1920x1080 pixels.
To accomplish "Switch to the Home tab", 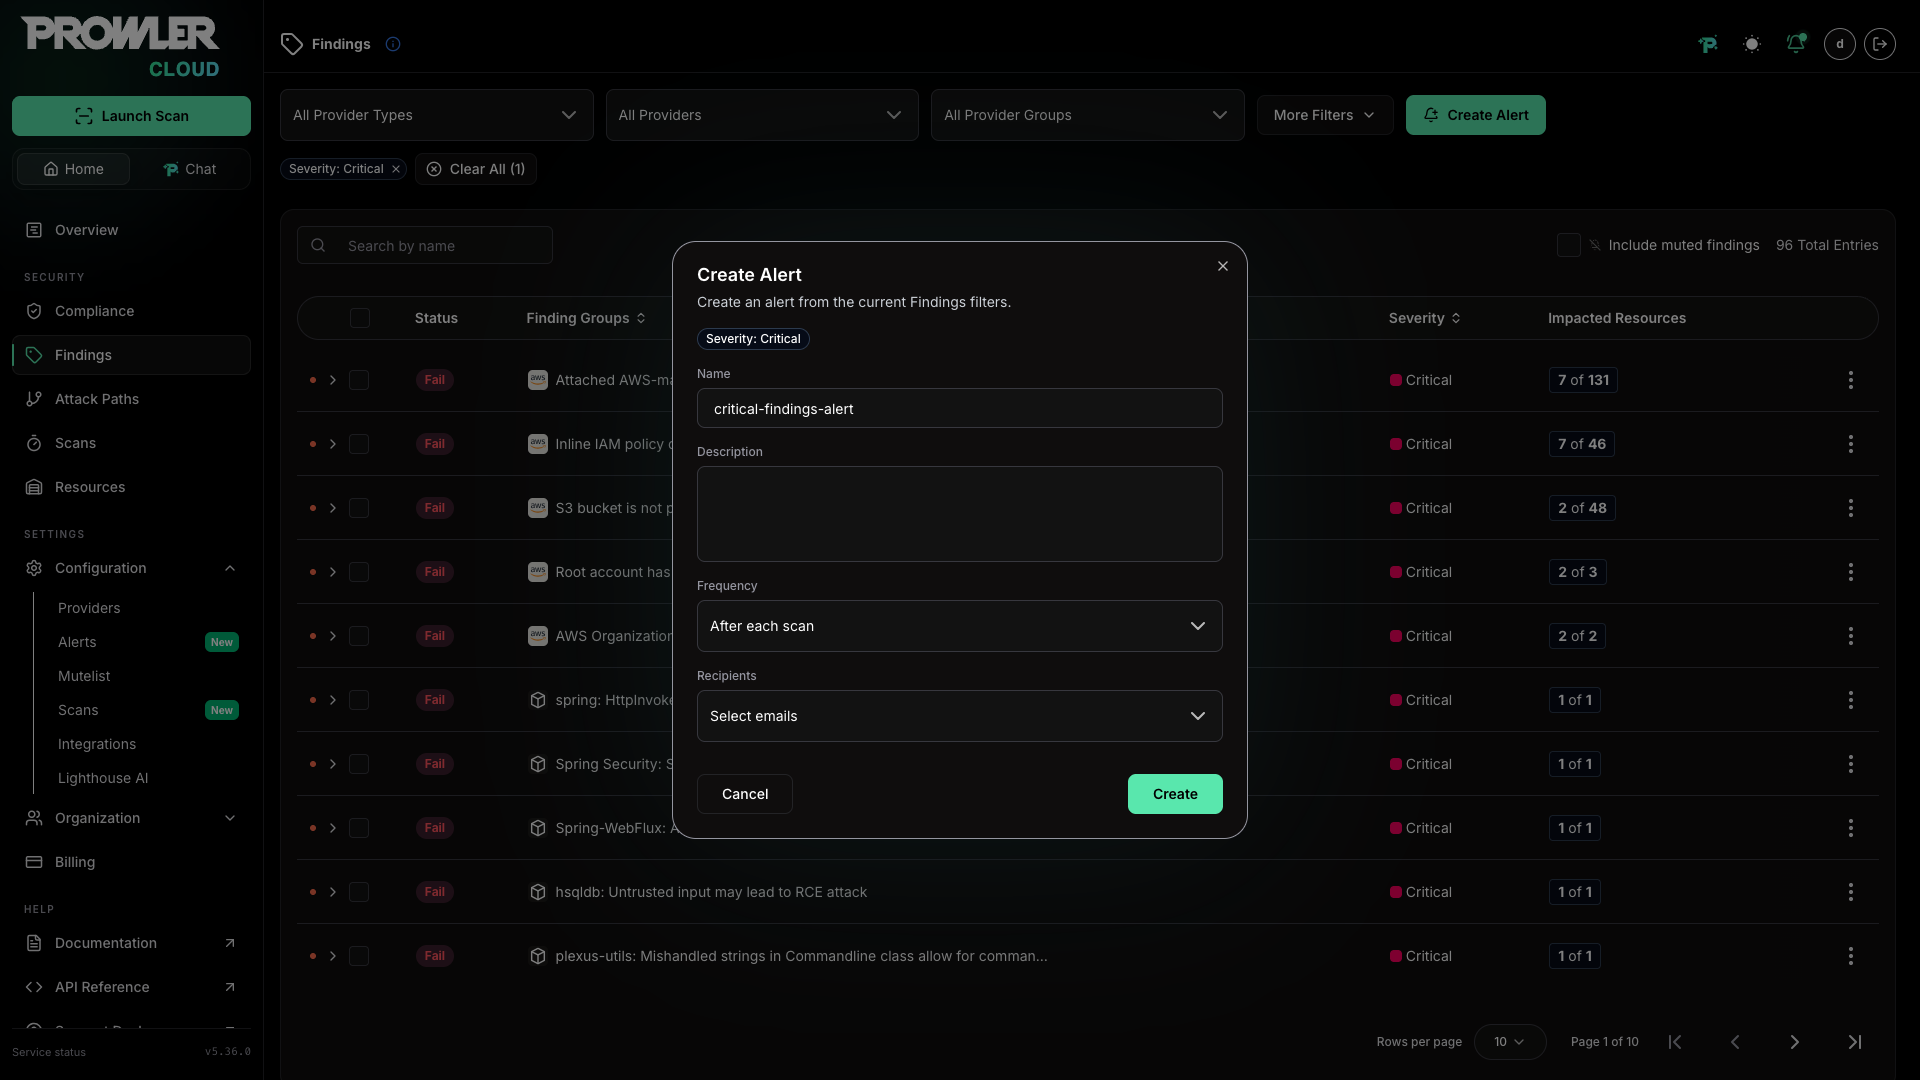I will point(74,169).
